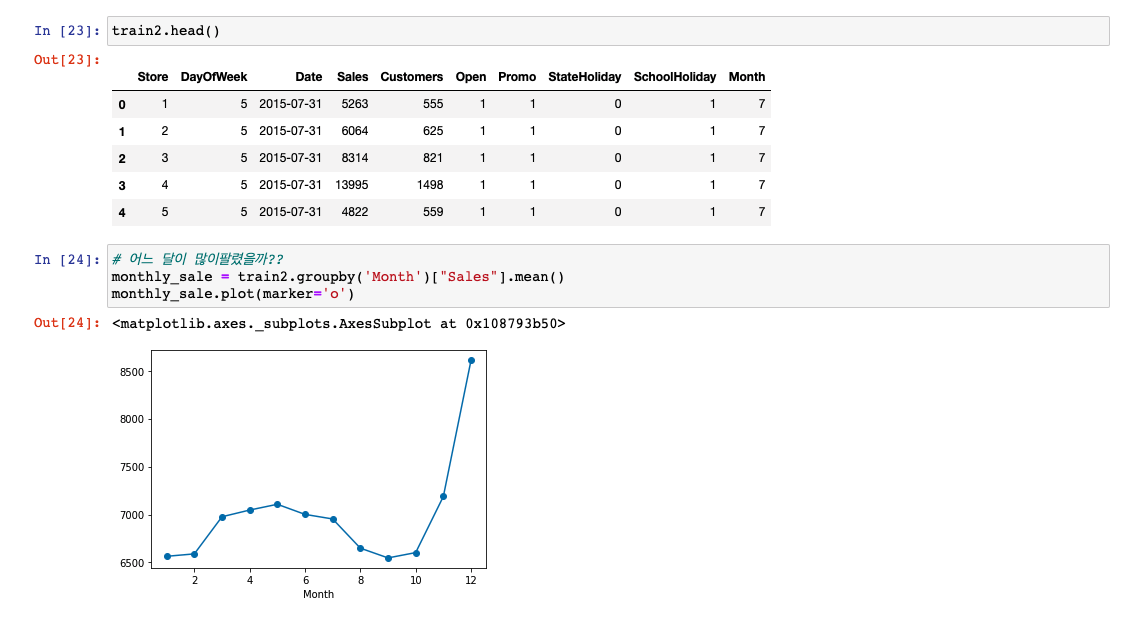Screen dimensions: 1123x617
Task: Click the In [24] prompt label
Action: coord(67,259)
